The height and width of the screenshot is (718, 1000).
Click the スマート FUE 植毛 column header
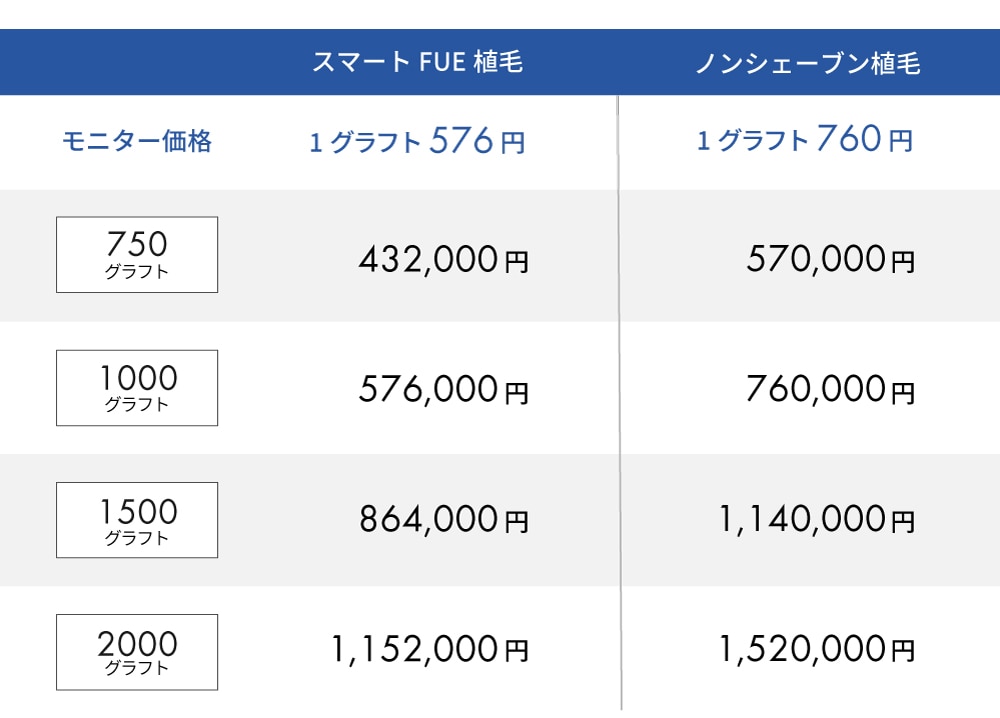tap(418, 62)
